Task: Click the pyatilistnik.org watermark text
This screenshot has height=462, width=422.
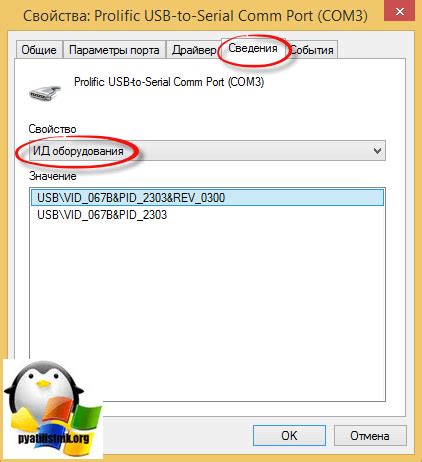Action: (53, 438)
